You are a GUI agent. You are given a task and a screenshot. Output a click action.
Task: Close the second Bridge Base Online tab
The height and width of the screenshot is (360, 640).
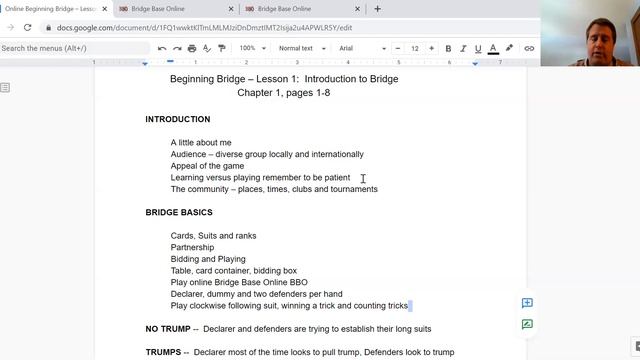point(231,9)
